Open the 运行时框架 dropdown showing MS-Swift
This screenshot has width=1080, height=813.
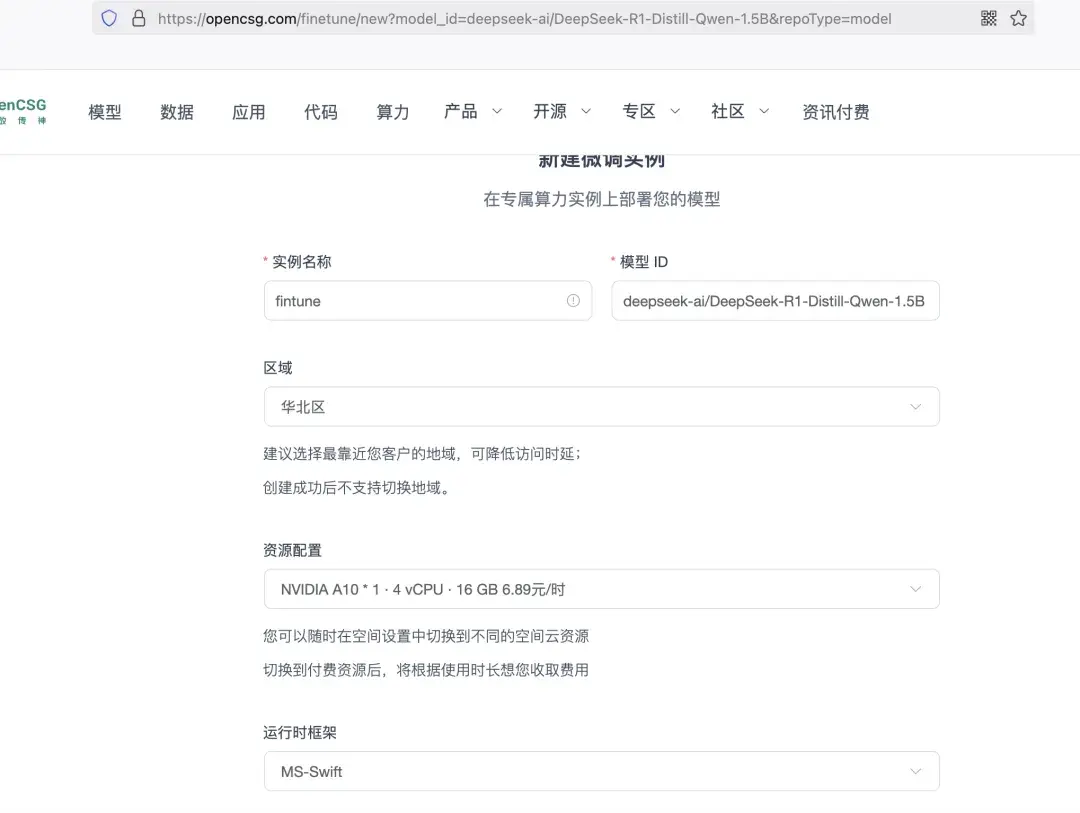pyautogui.click(x=600, y=771)
